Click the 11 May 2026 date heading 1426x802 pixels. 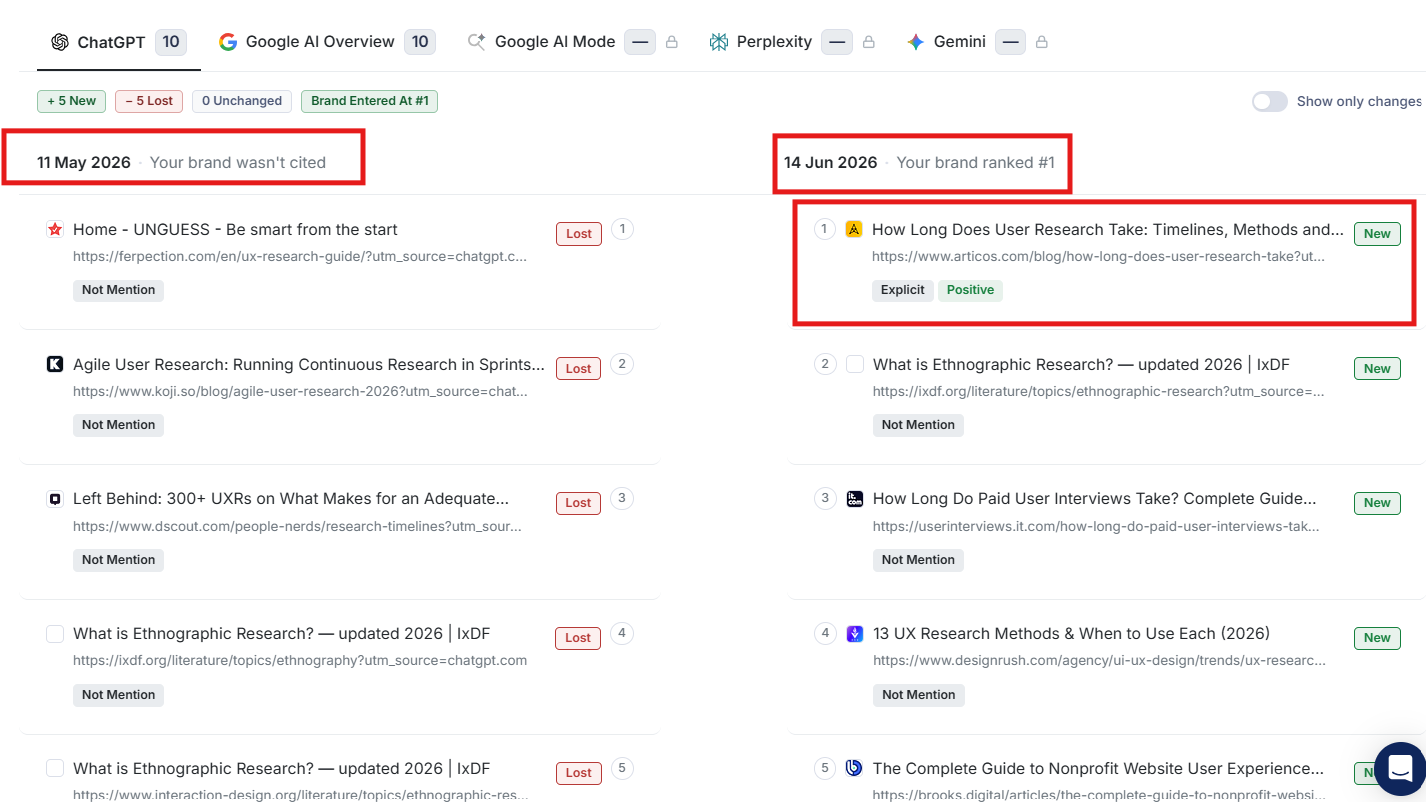[x=84, y=163]
